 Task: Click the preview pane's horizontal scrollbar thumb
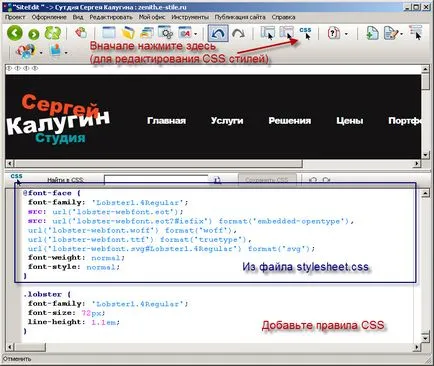158,163
